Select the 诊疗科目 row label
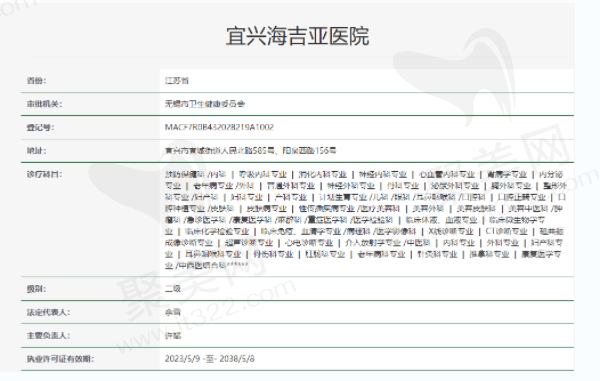 (x=44, y=174)
